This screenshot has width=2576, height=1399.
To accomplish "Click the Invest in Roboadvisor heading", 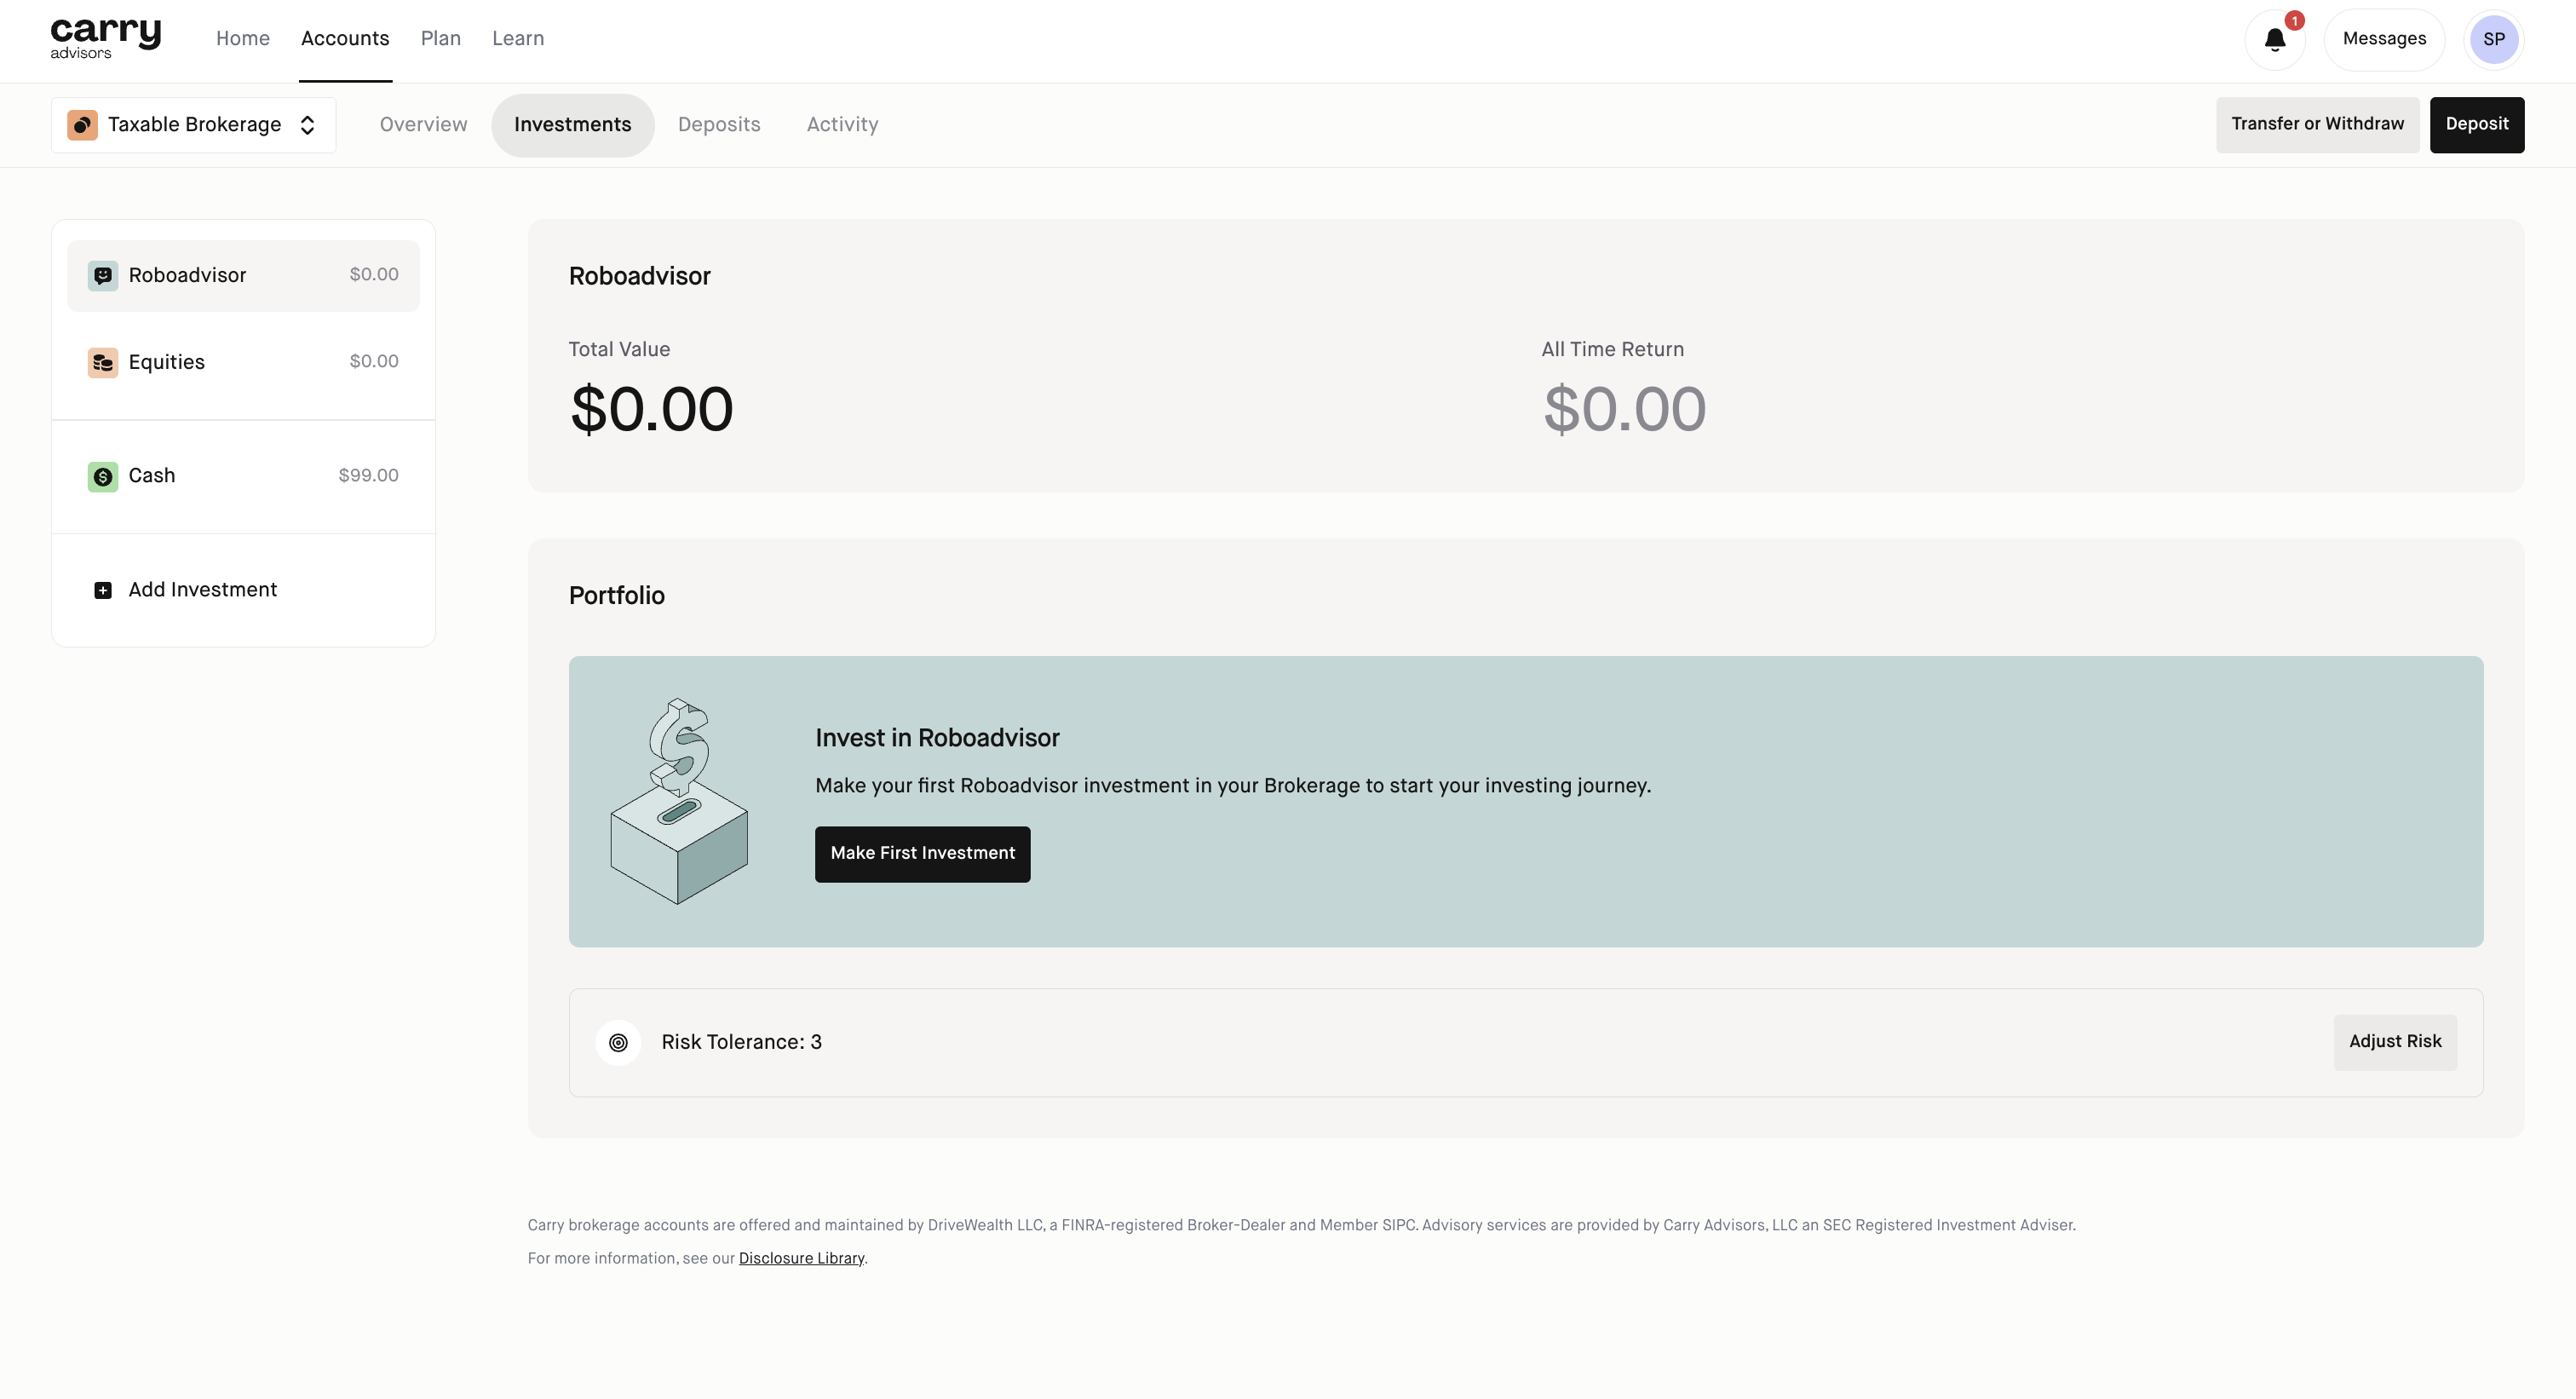I will pos(937,738).
